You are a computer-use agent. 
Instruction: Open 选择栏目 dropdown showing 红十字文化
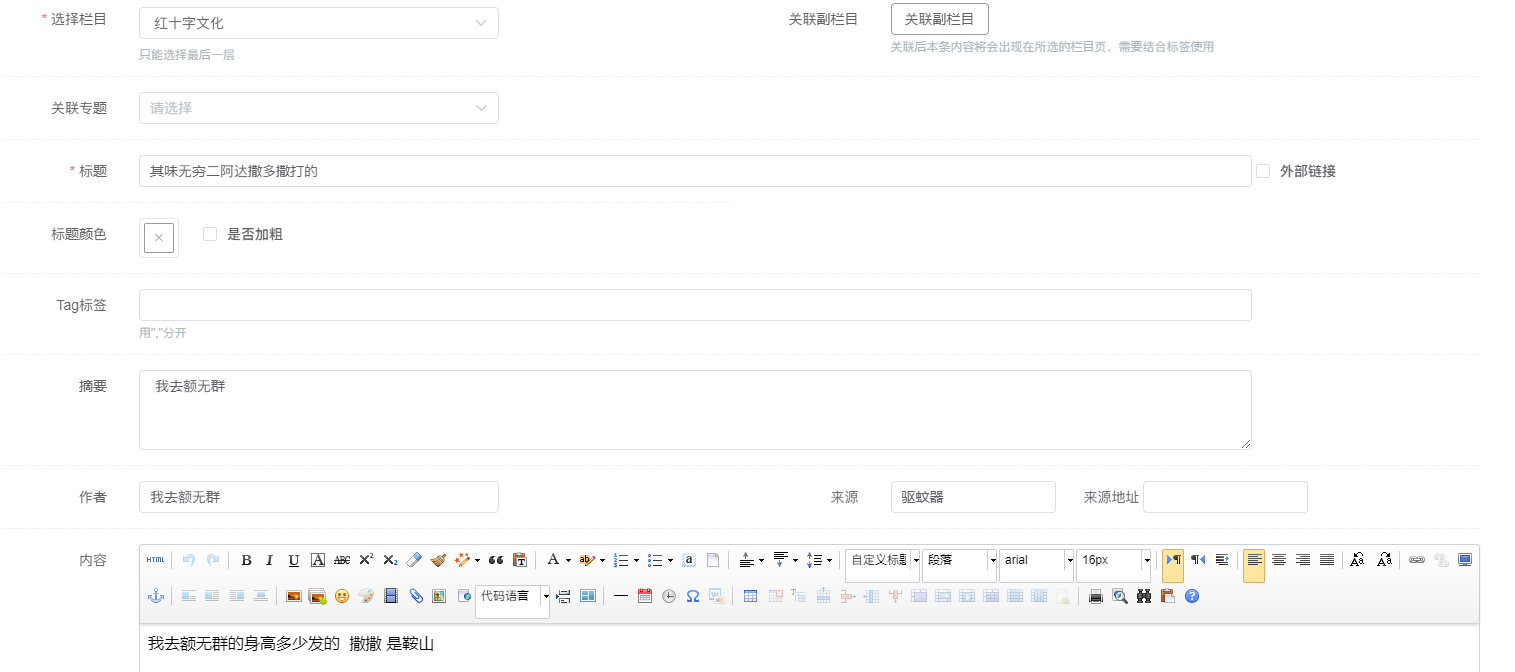tap(319, 23)
